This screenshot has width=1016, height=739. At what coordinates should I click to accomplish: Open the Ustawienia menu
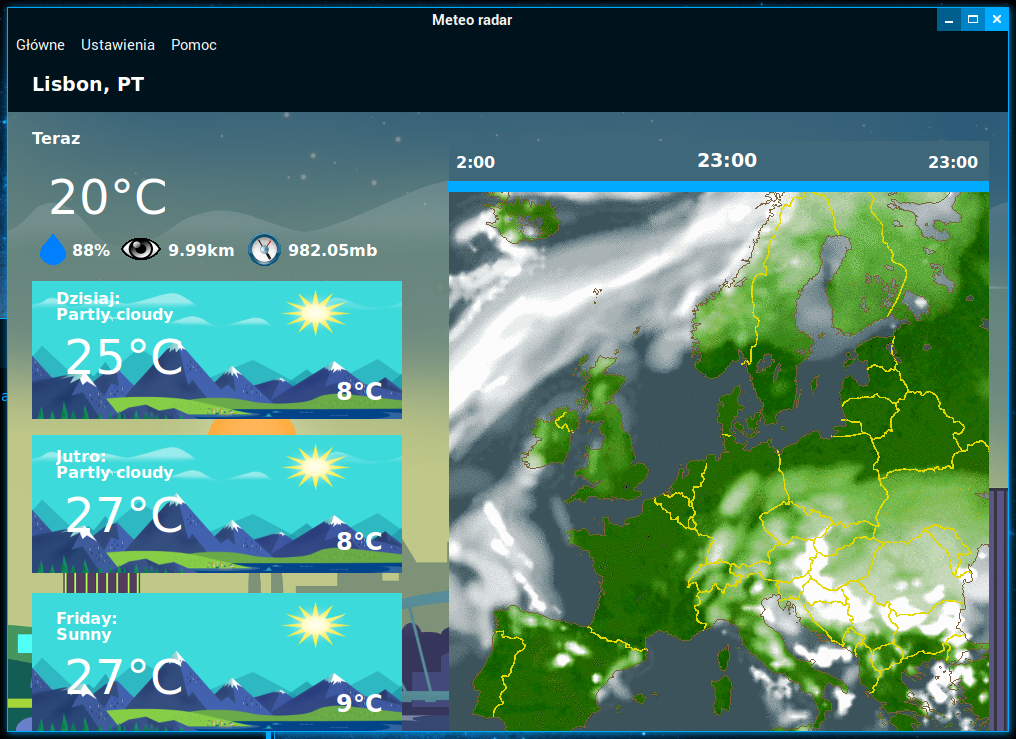tap(118, 45)
